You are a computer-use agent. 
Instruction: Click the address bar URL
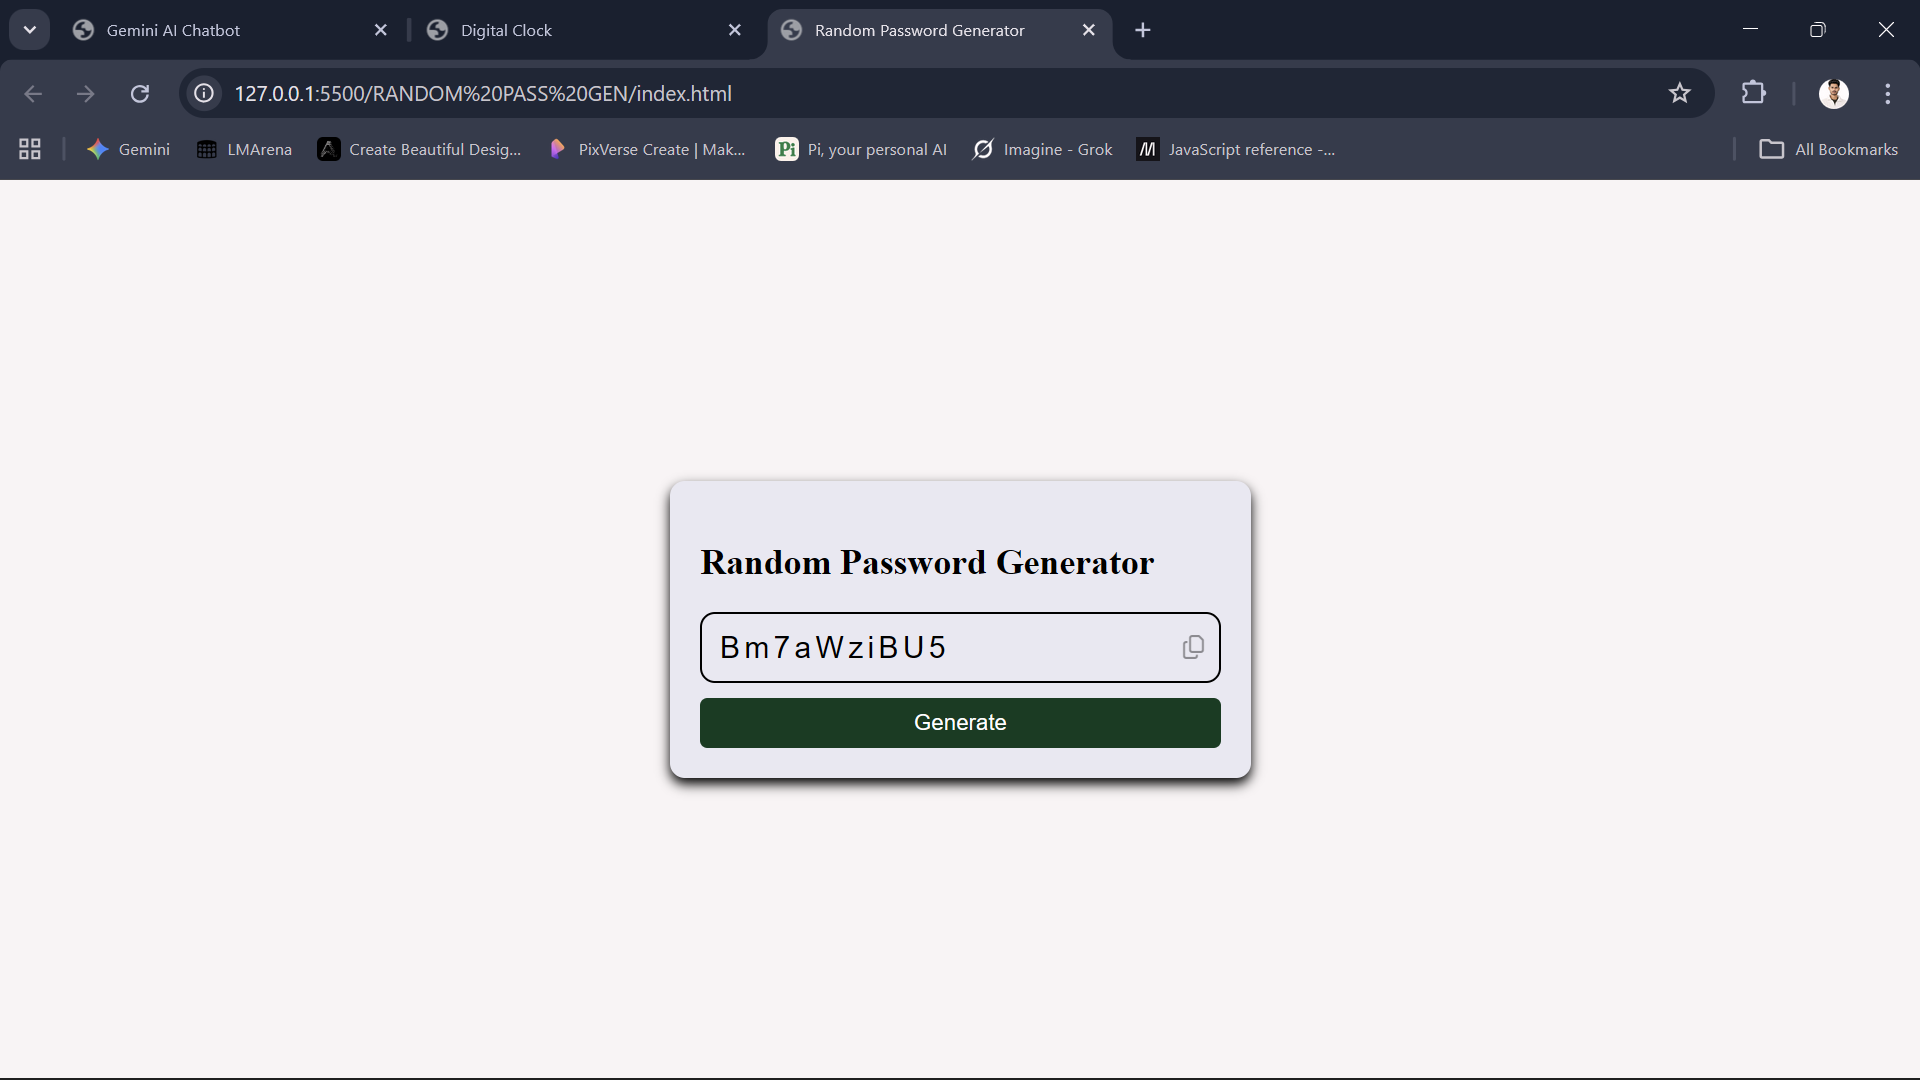tap(483, 93)
